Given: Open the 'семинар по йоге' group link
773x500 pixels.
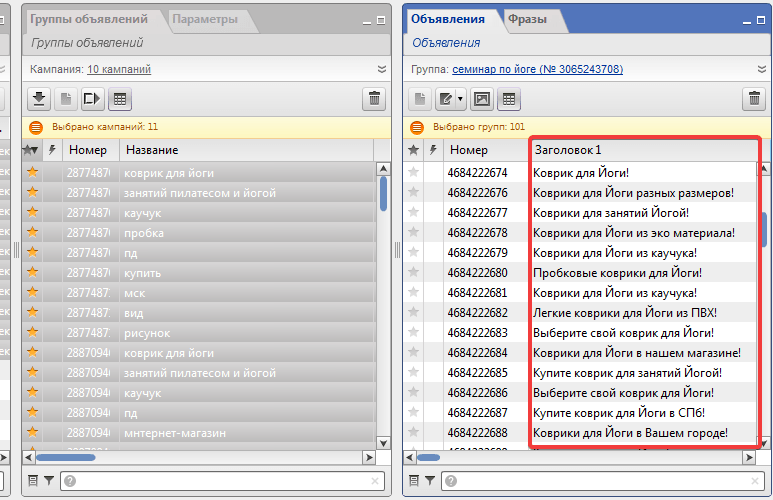Looking at the screenshot, I should [537, 69].
